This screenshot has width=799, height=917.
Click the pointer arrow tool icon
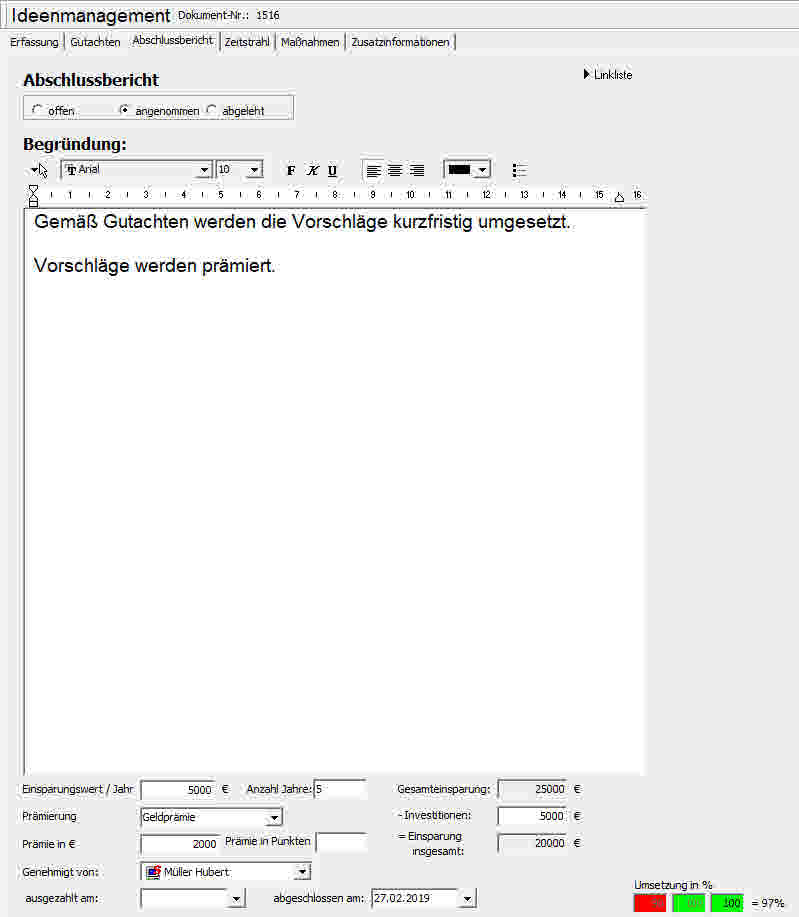click(39, 170)
